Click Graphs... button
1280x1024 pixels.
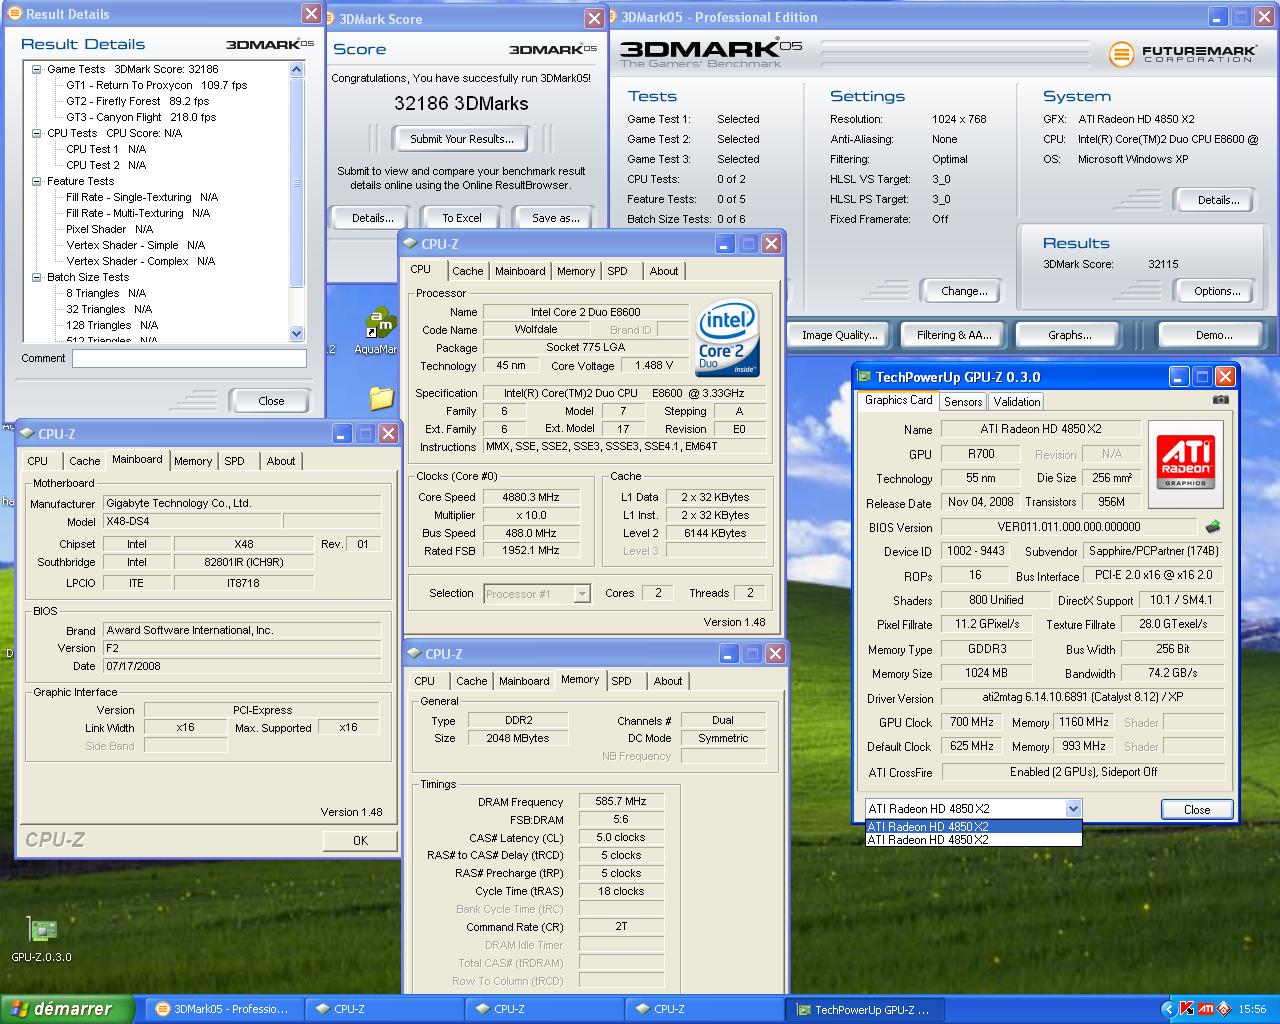pyautogui.click(x=1069, y=335)
